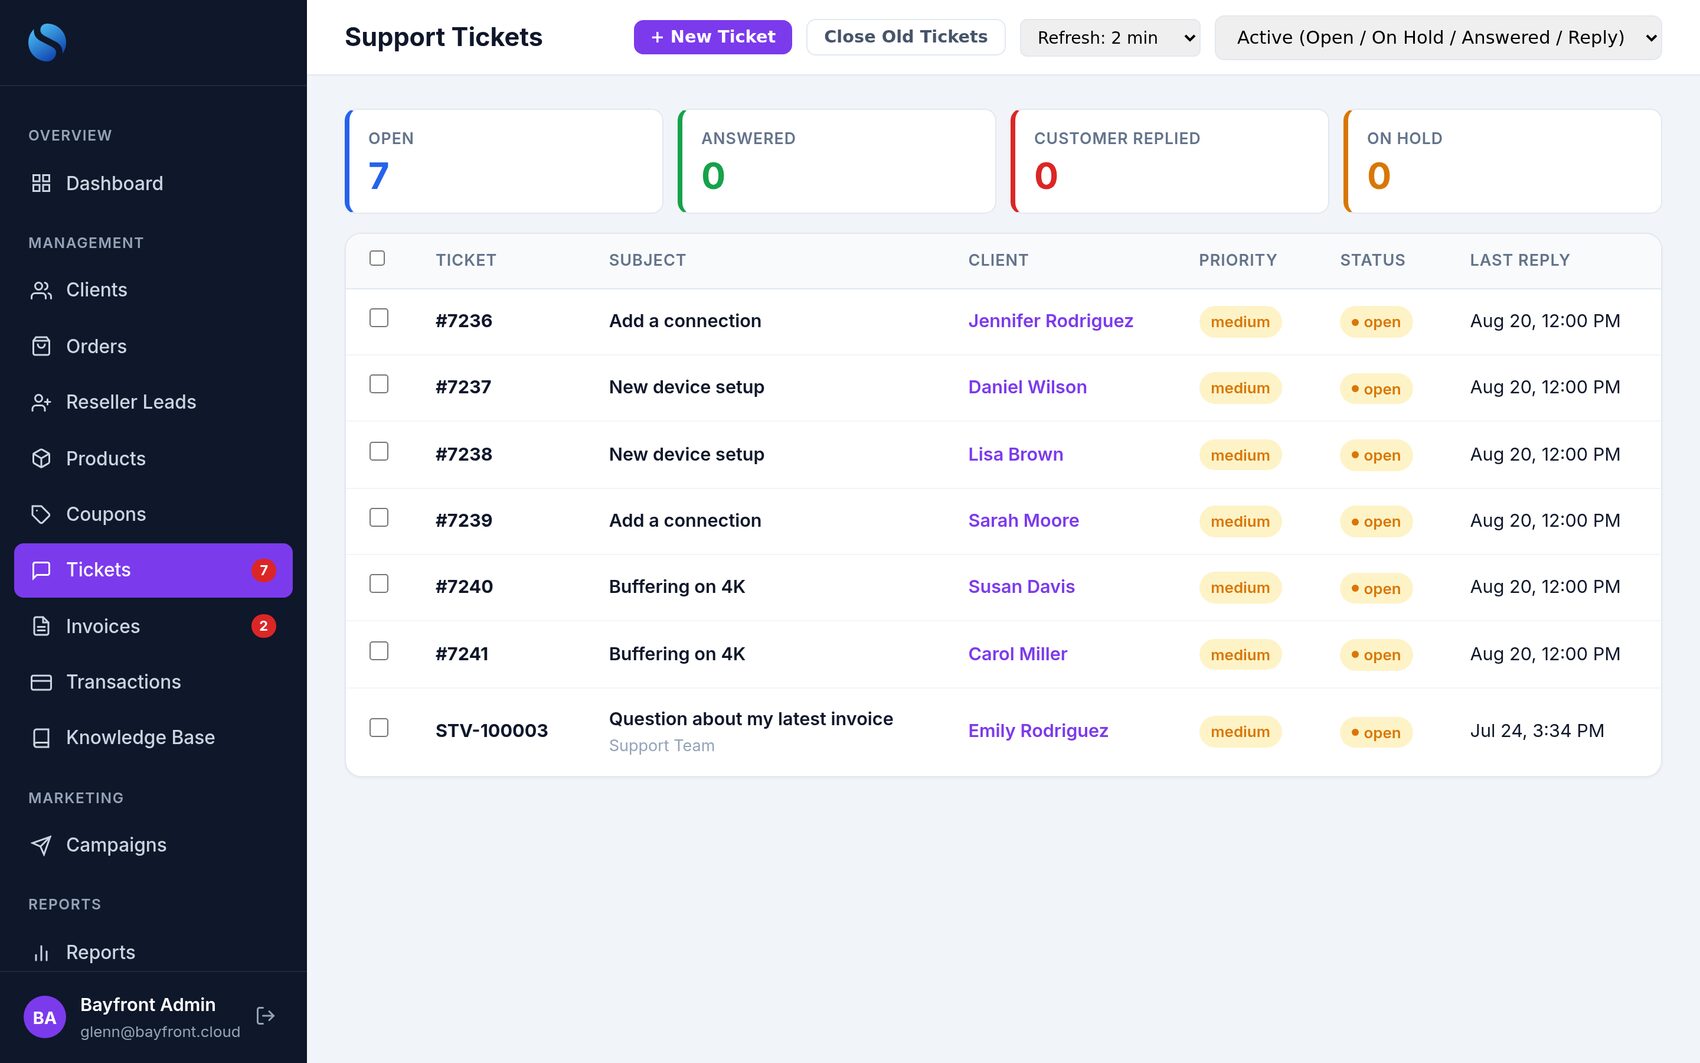Click the Support Team label under the invoice question
Image resolution: width=1700 pixels, height=1063 pixels.
[661, 746]
